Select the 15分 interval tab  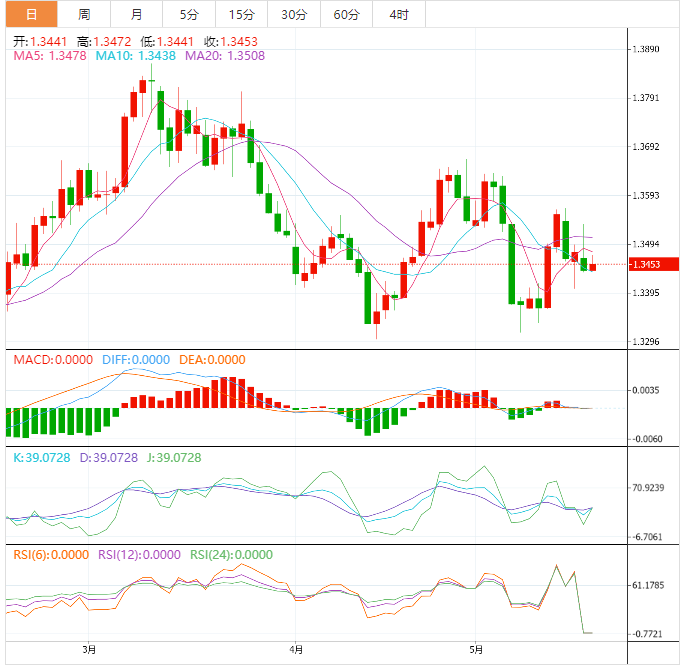tap(241, 14)
